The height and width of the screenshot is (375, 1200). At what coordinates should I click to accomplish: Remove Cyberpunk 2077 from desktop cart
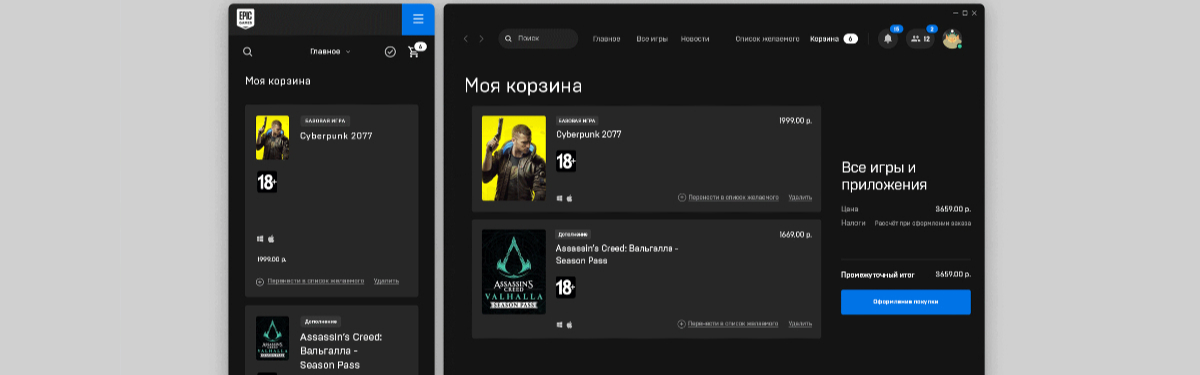[x=800, y=198]
